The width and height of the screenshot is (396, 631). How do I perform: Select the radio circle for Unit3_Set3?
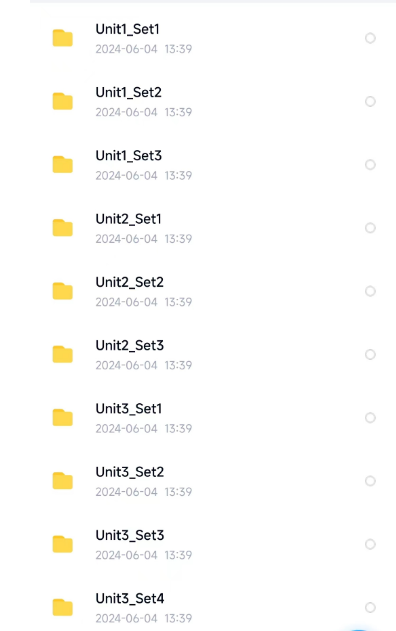click(x=370, y=544)
